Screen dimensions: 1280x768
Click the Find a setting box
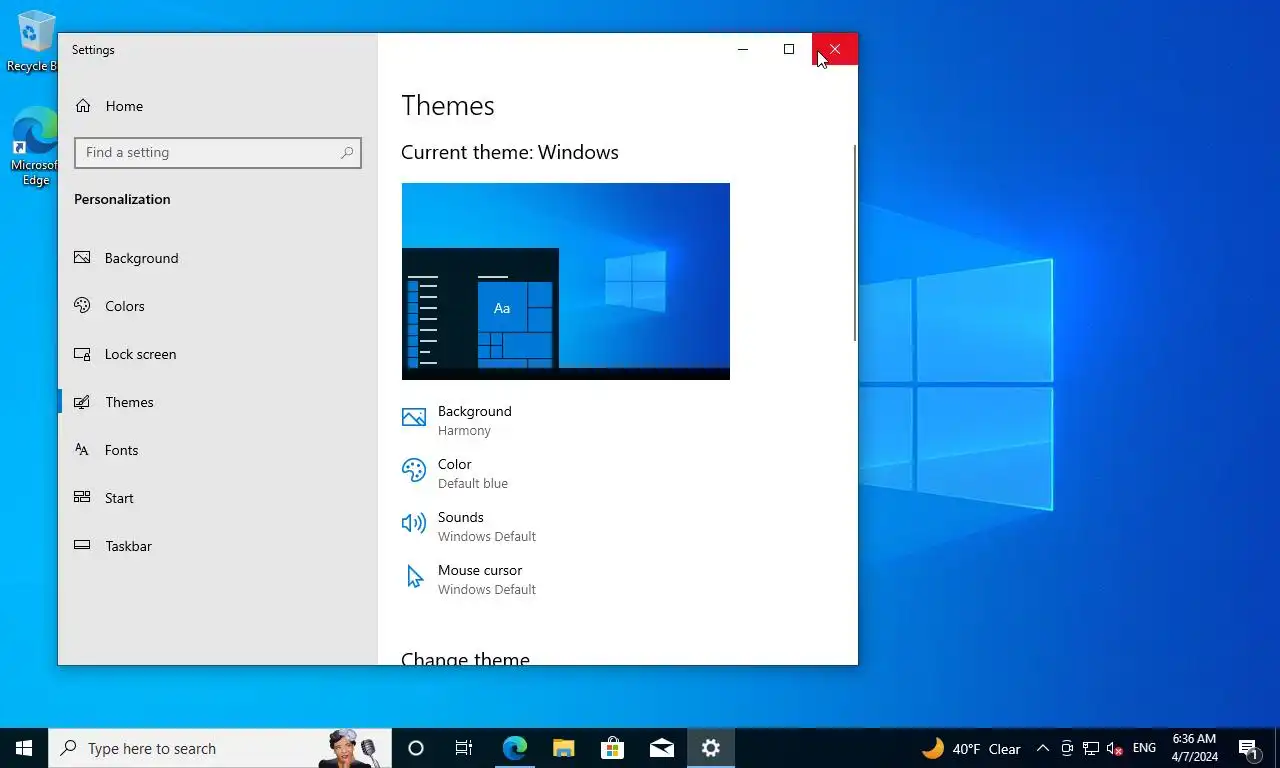point(217,152)
